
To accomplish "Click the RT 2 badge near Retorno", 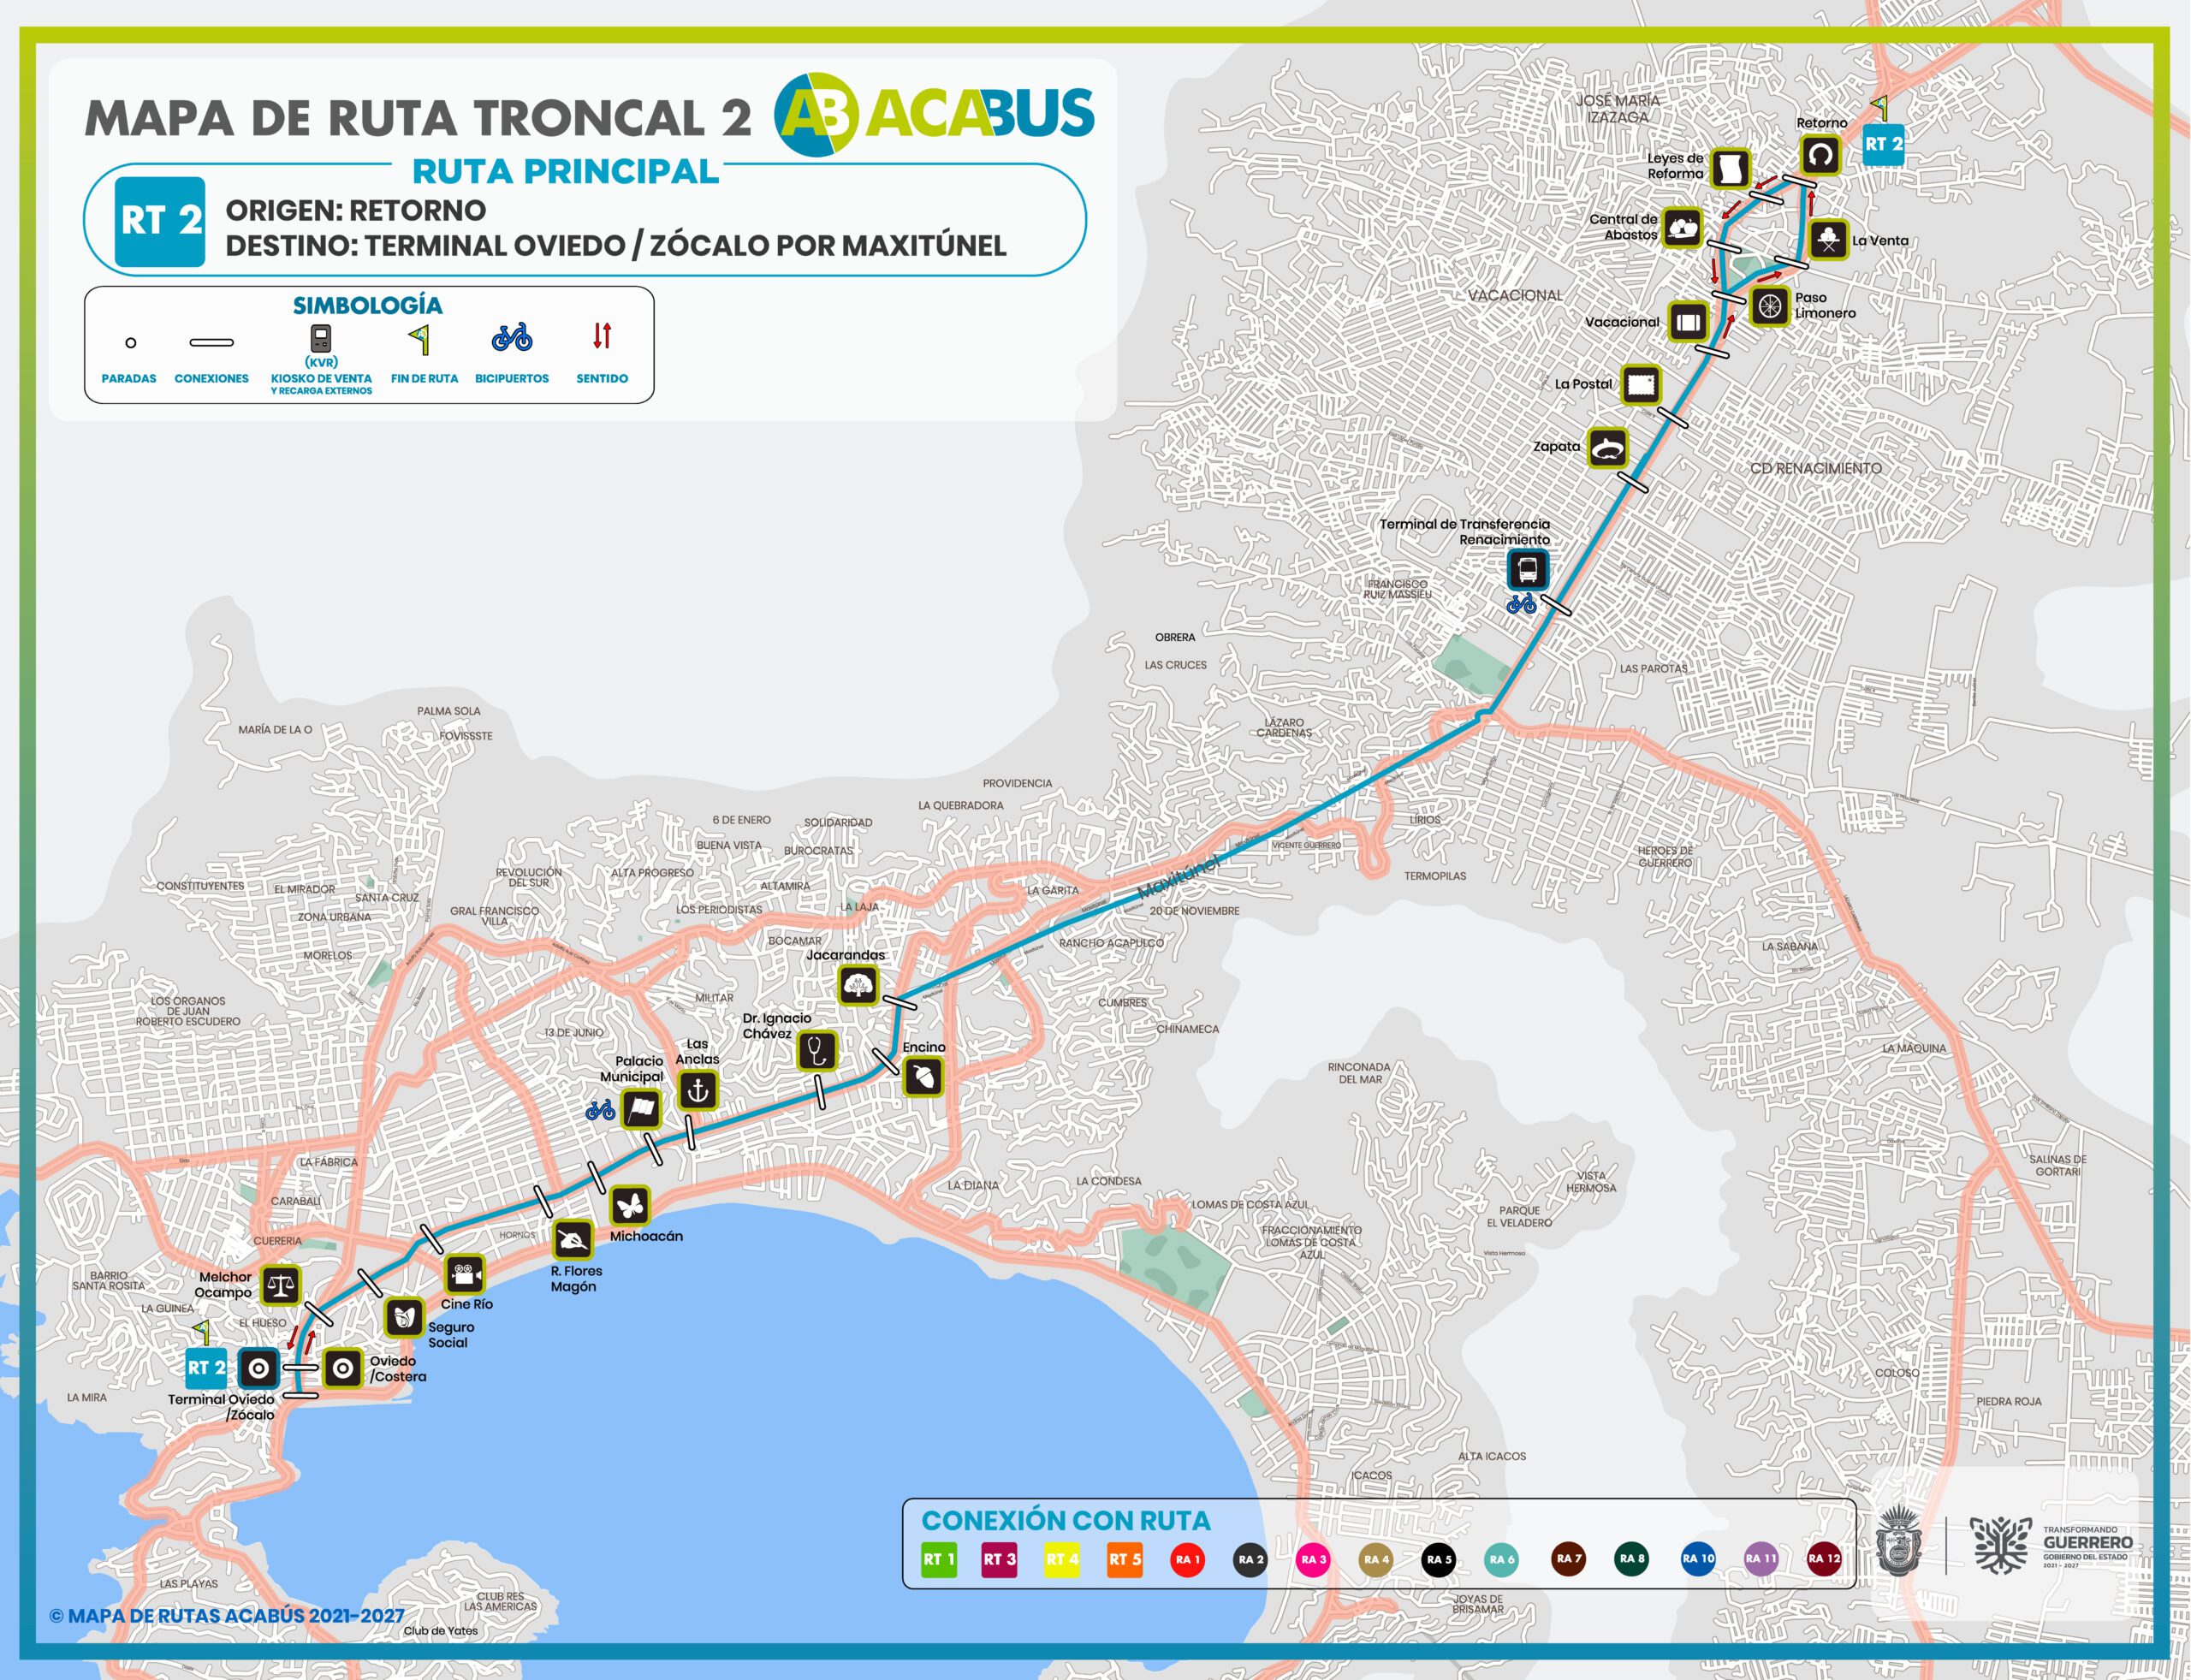I will (x=1884, y=145).
